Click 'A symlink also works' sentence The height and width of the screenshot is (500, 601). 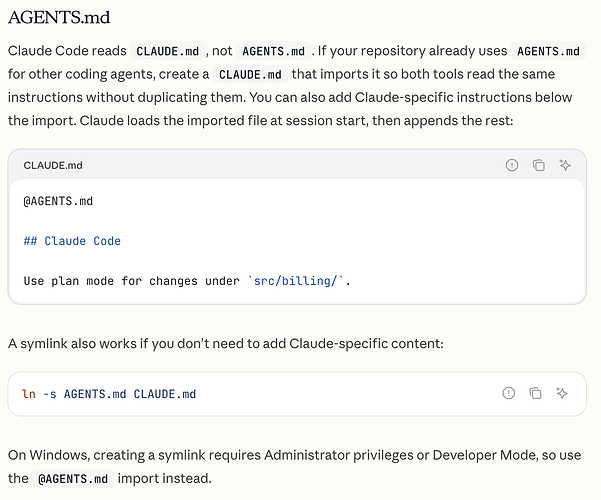click(x=226, y=344)
